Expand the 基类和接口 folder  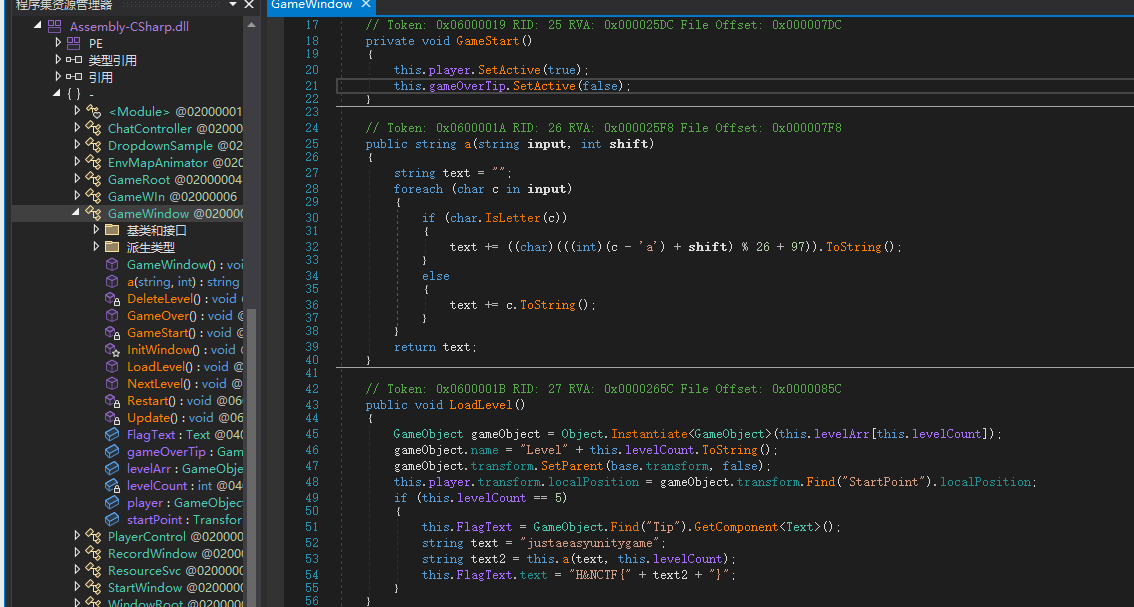96,229
